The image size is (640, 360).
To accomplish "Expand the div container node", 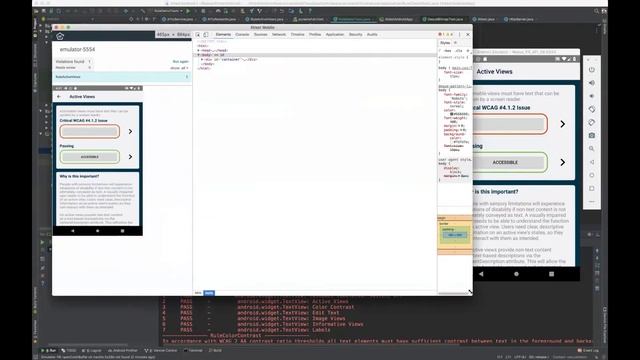I will click(x=202, y=60).
